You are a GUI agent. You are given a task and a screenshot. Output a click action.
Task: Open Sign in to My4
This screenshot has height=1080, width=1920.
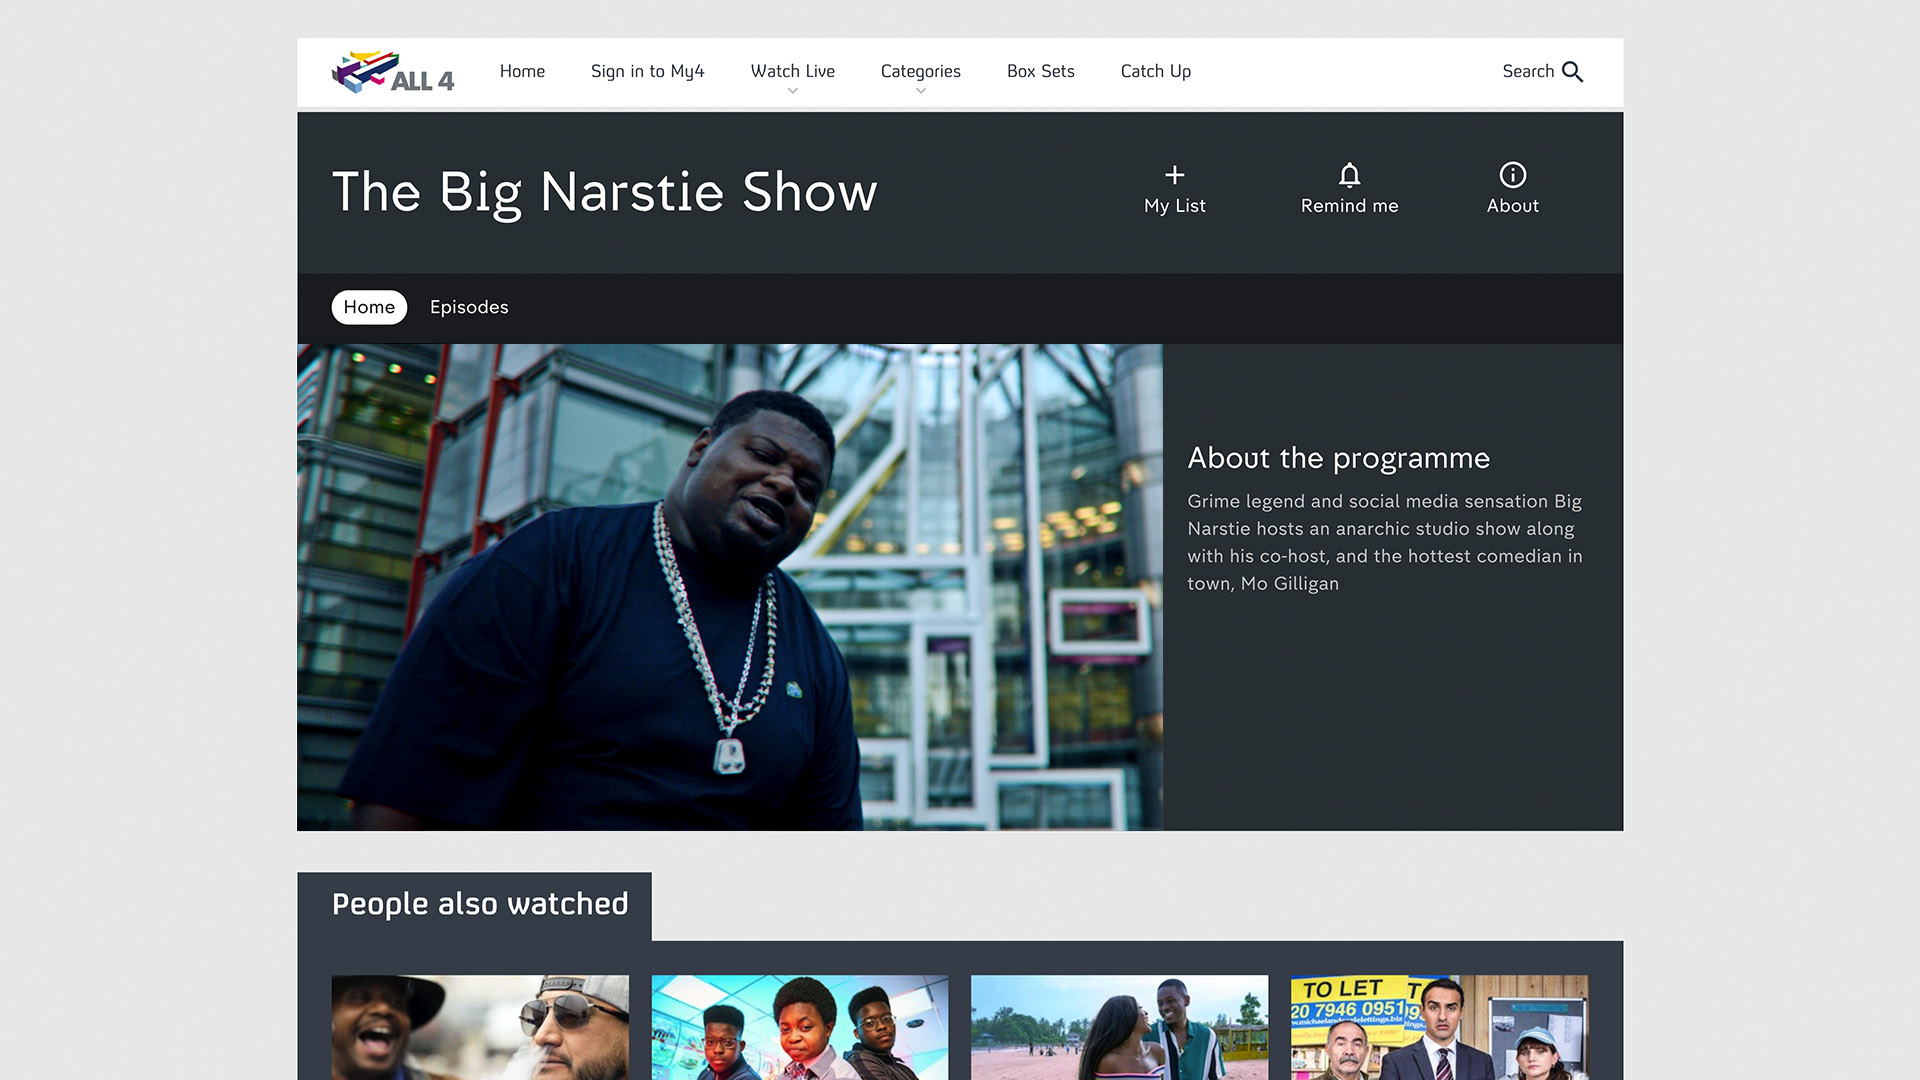(x=648, y=71)
